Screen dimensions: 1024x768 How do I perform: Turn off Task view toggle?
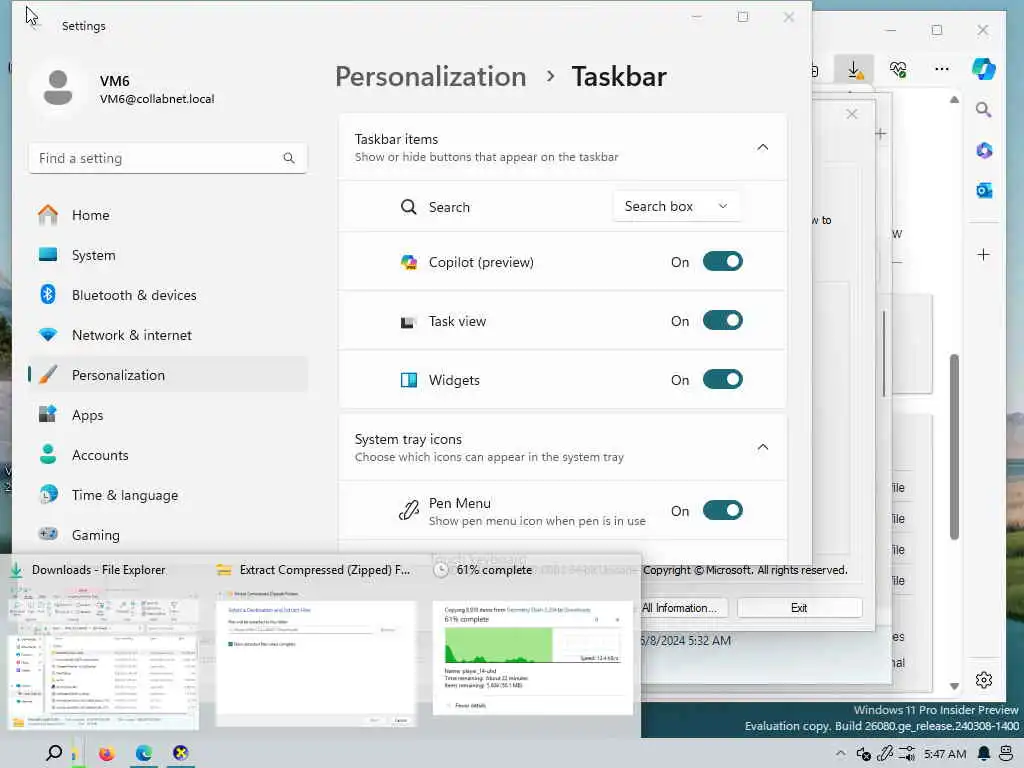click(722, 321)
